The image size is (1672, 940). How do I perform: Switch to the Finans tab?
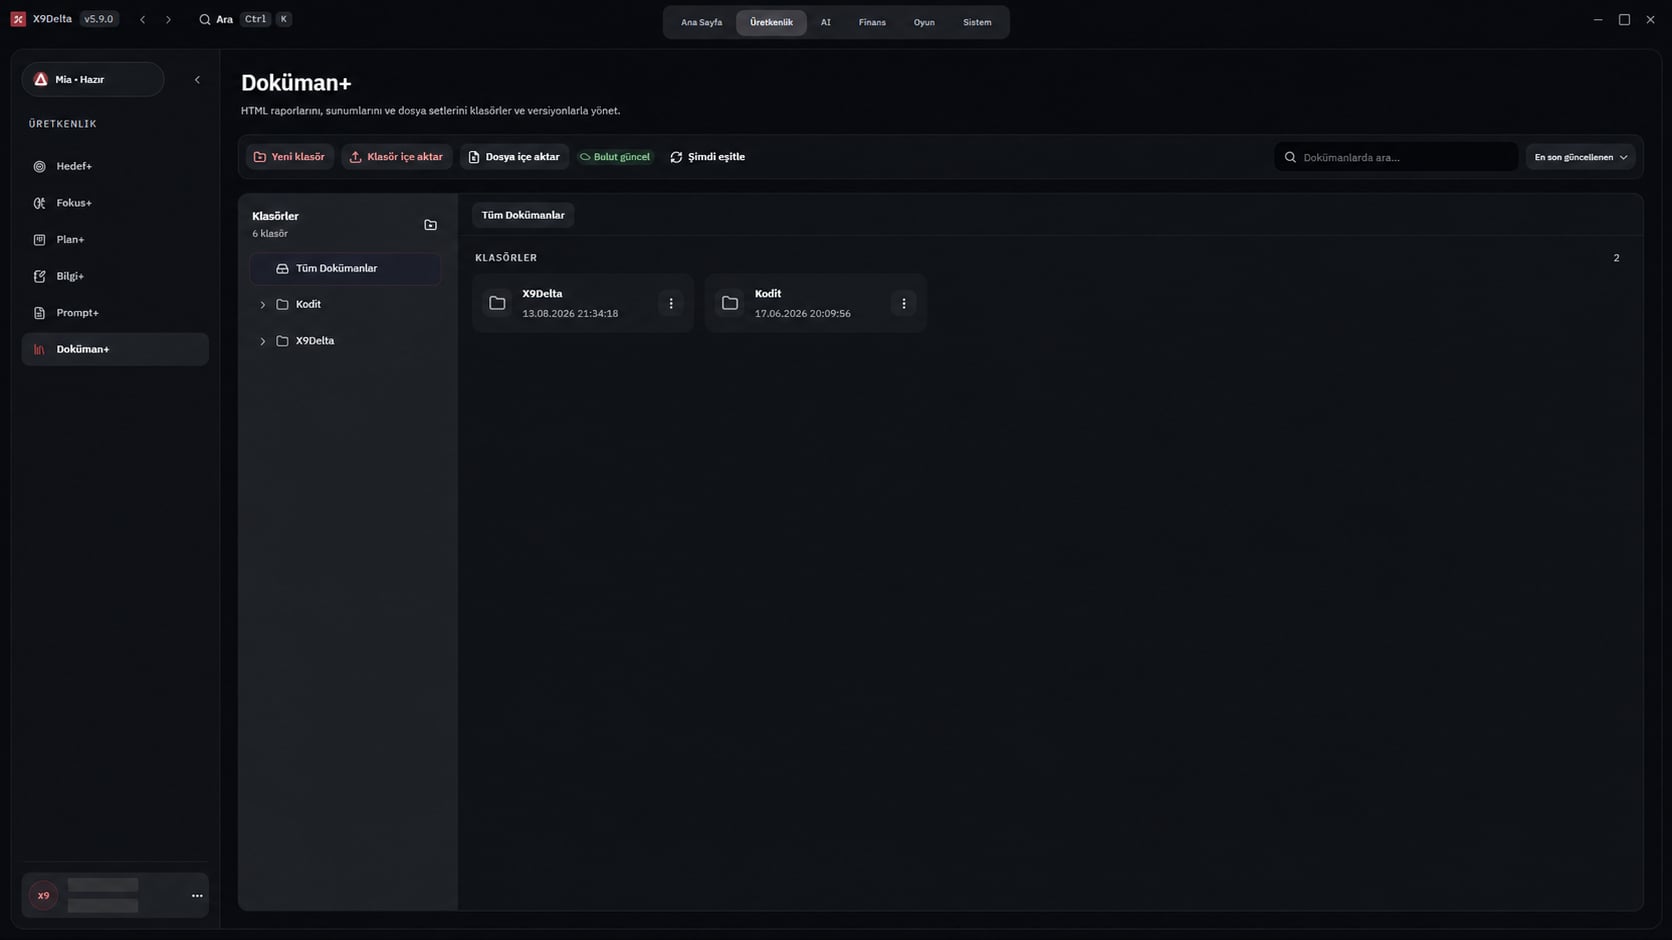tap(872, 22)
